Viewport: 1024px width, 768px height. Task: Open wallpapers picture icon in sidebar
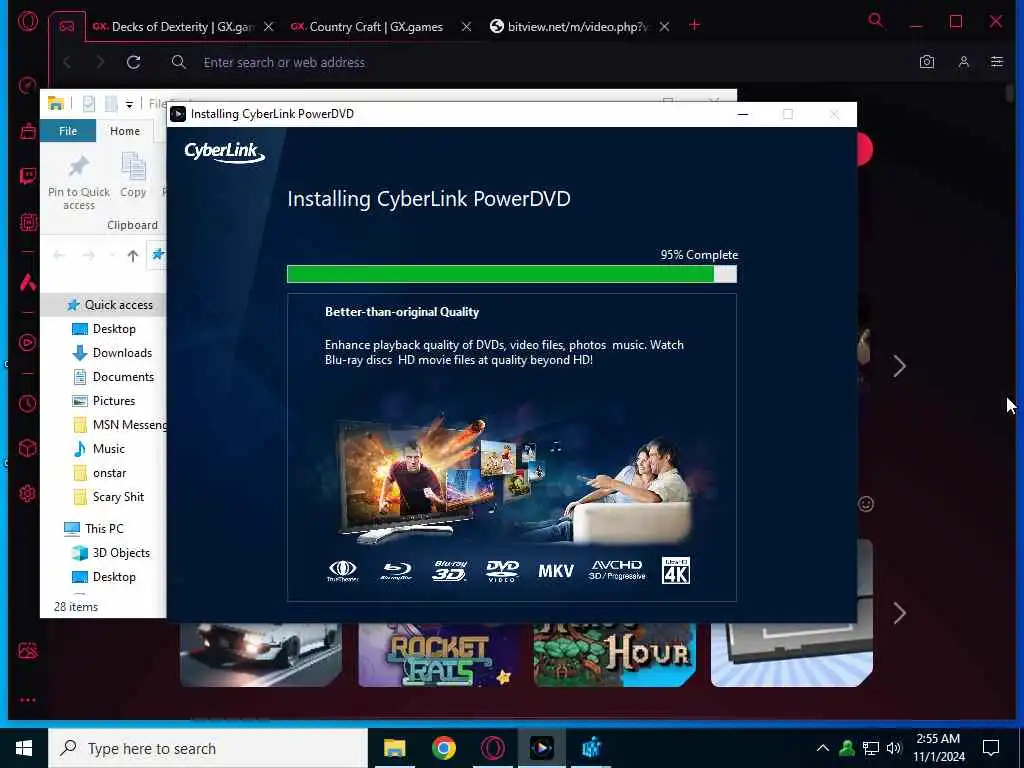pyautogui.click(x=27, y=650)
